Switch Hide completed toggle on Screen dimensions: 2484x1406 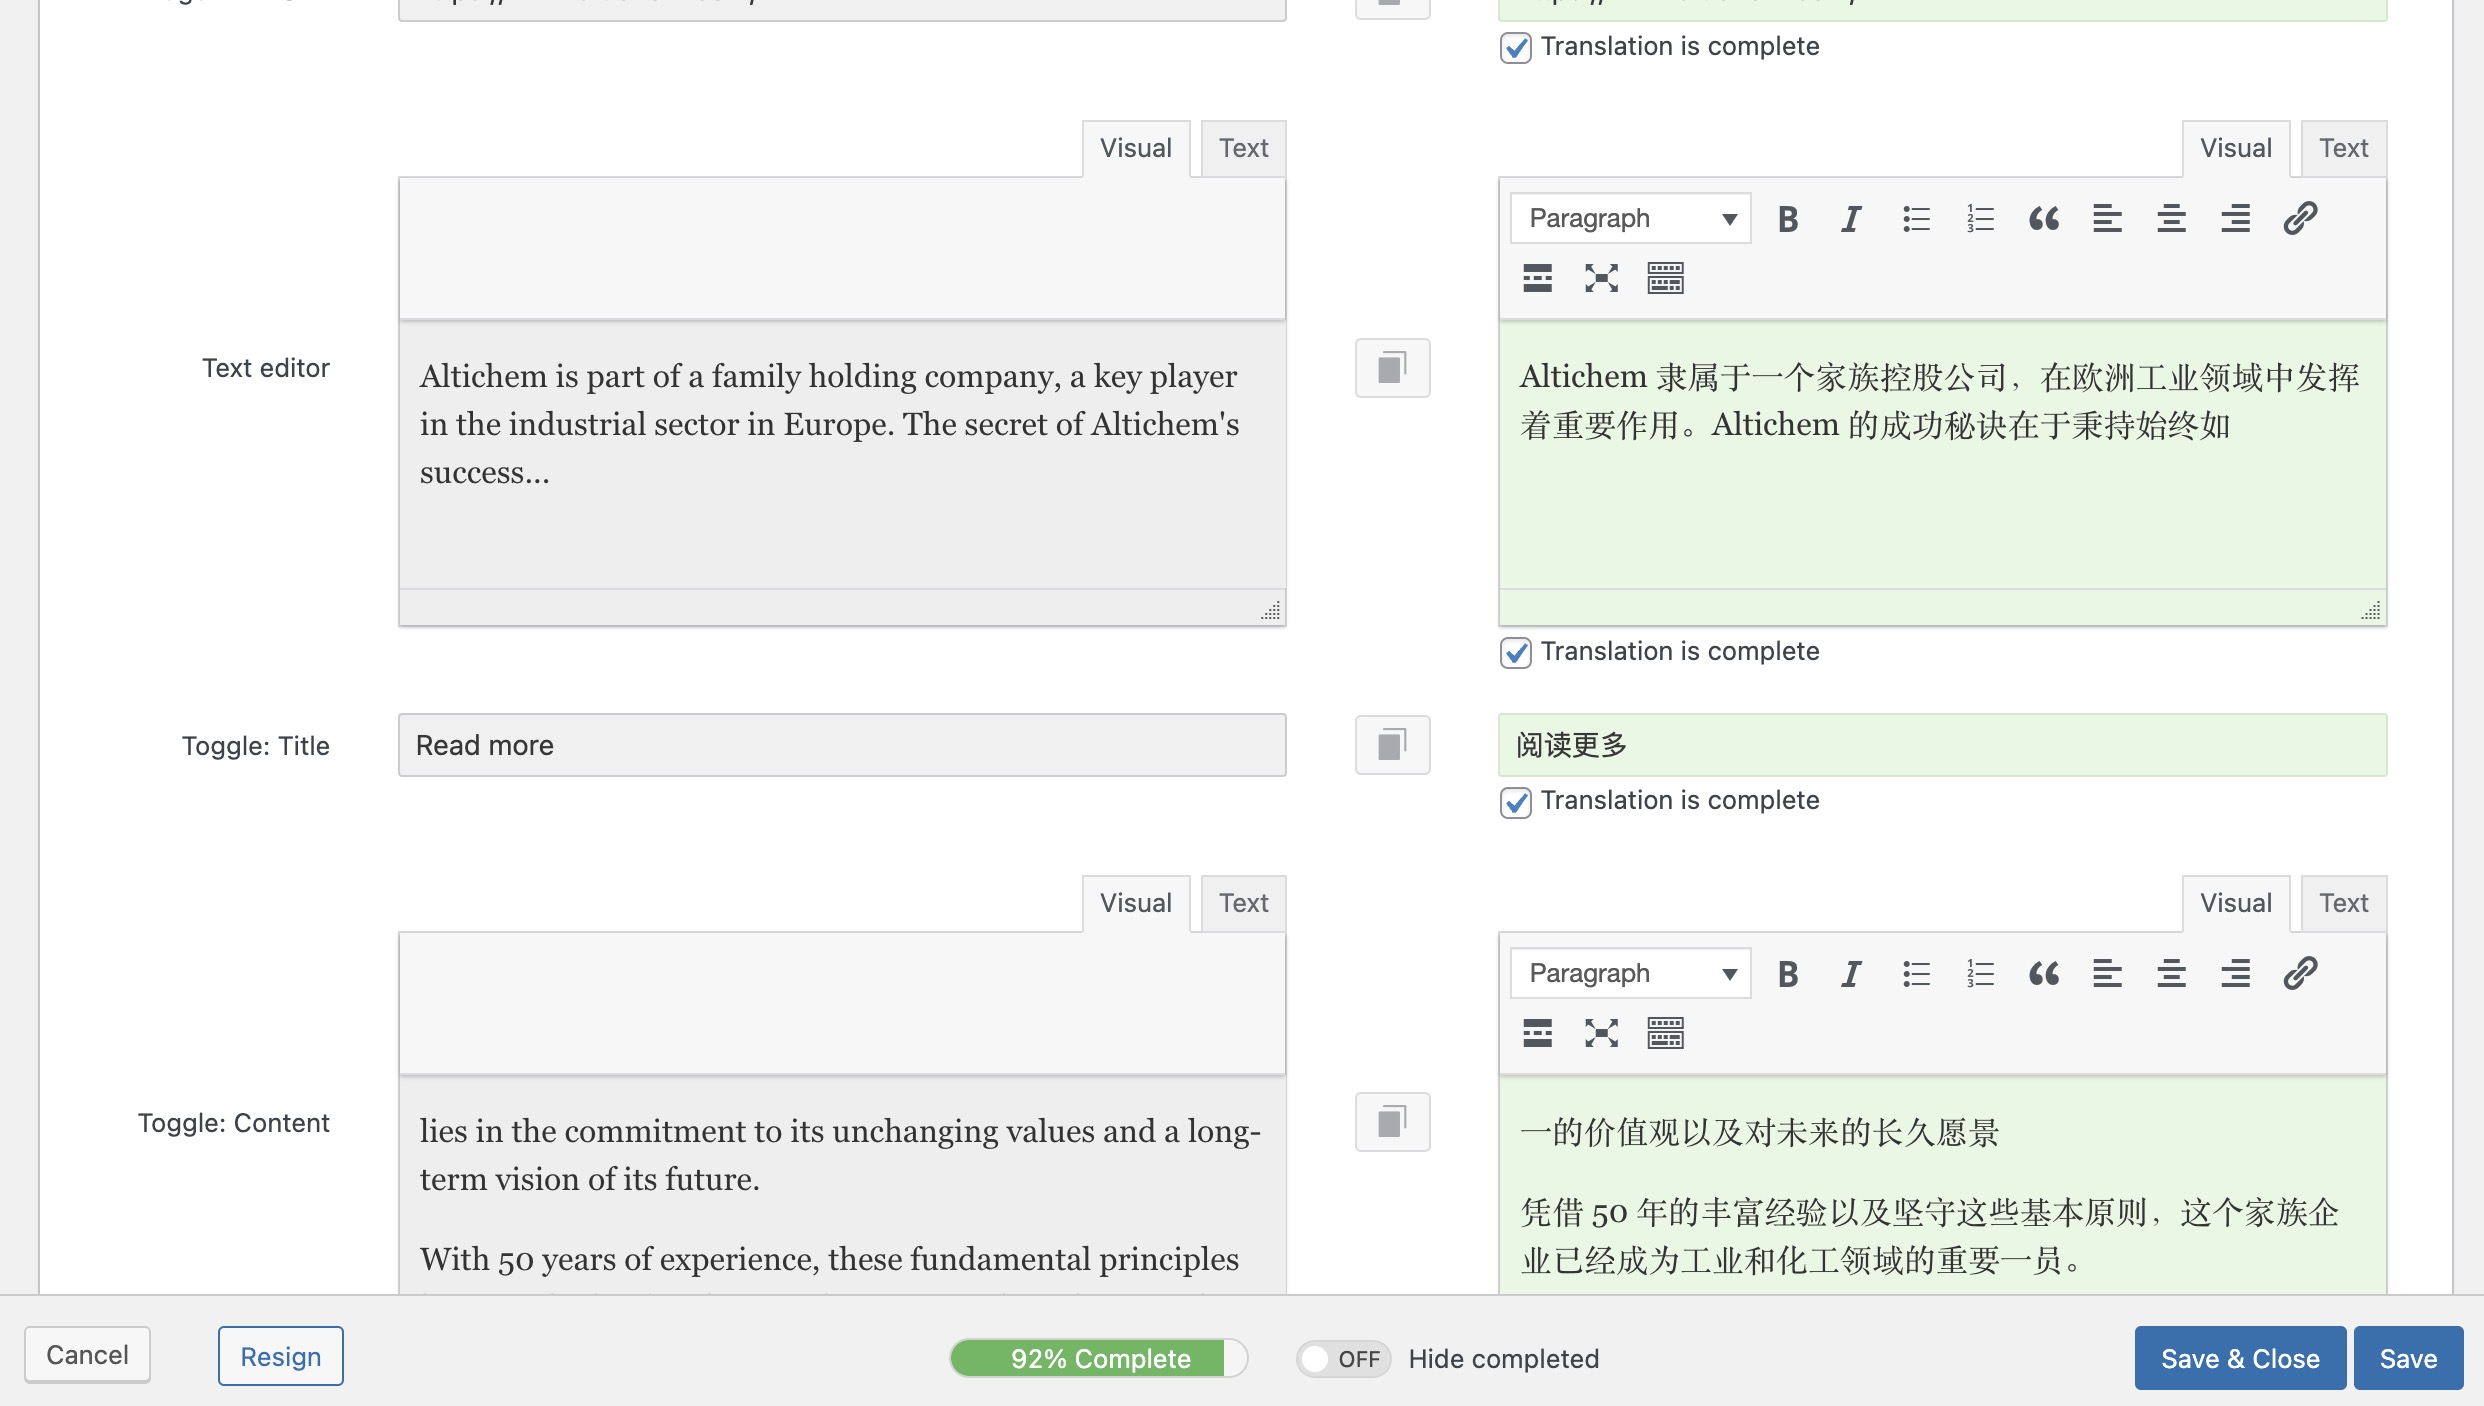pyautogui.click(x=1343, y=1359)
